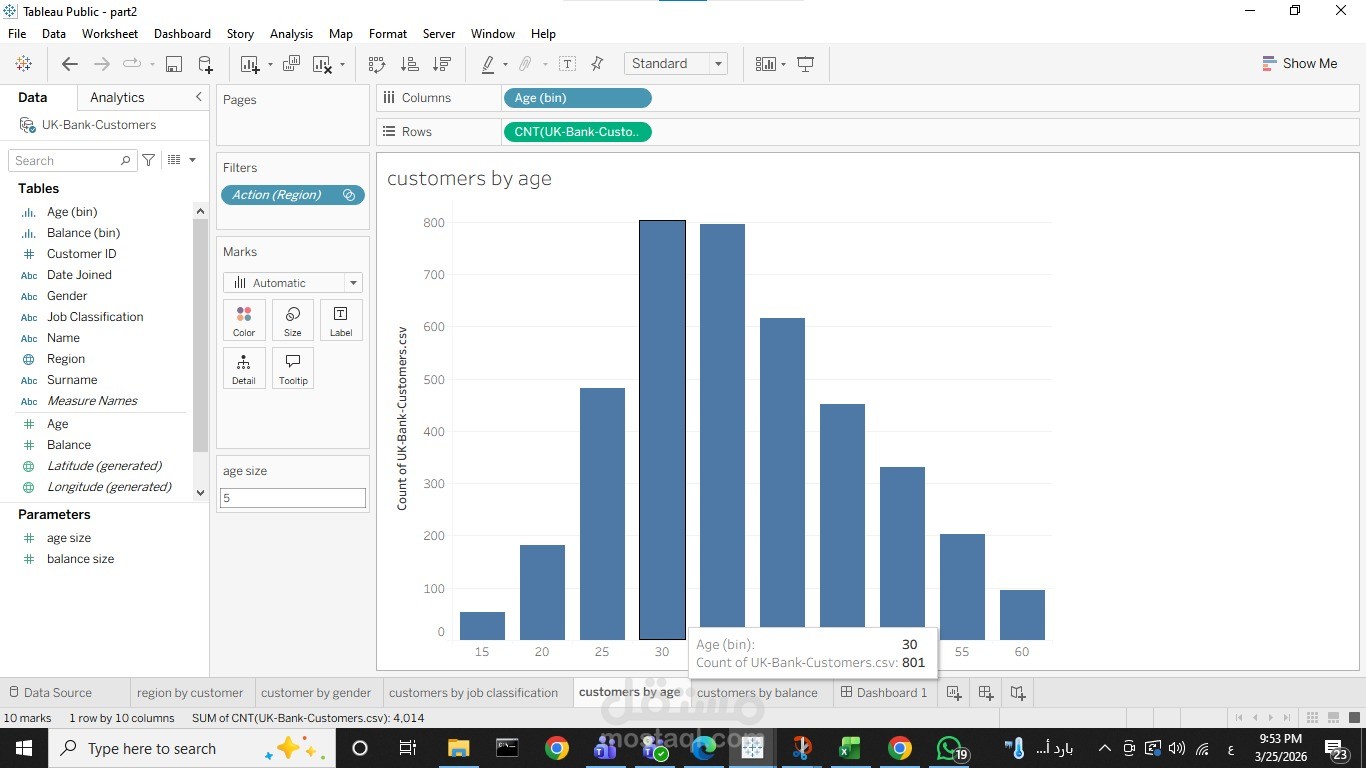Open the Detail marks card

click(244, 368)
